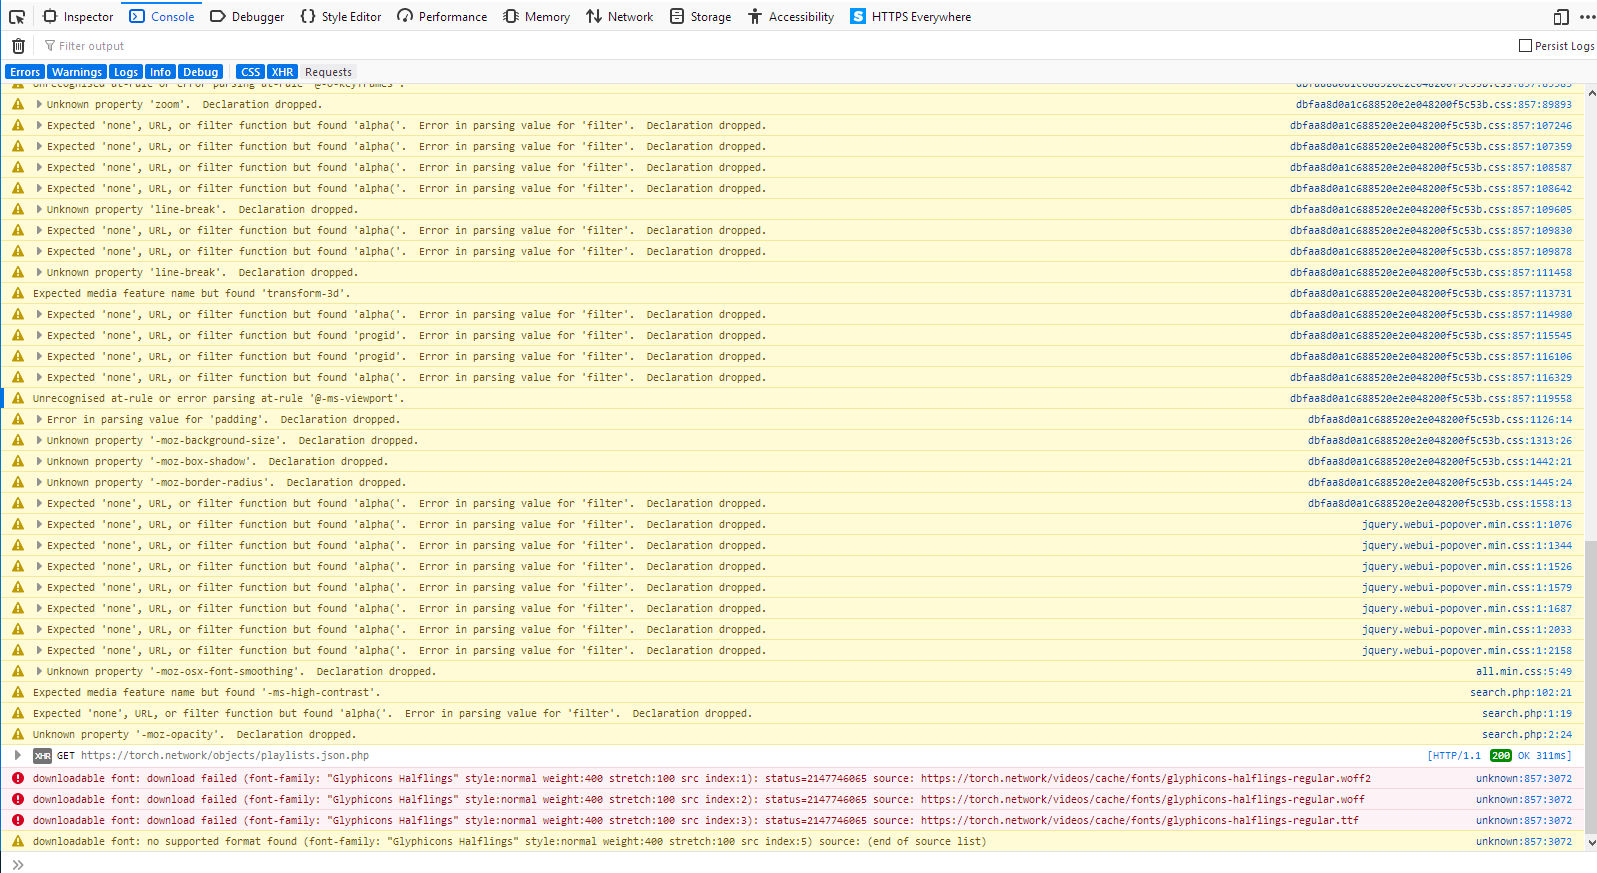The image size is (1597, 873).
Task: Toggle the Errors filter
Action: pos(25,72)
